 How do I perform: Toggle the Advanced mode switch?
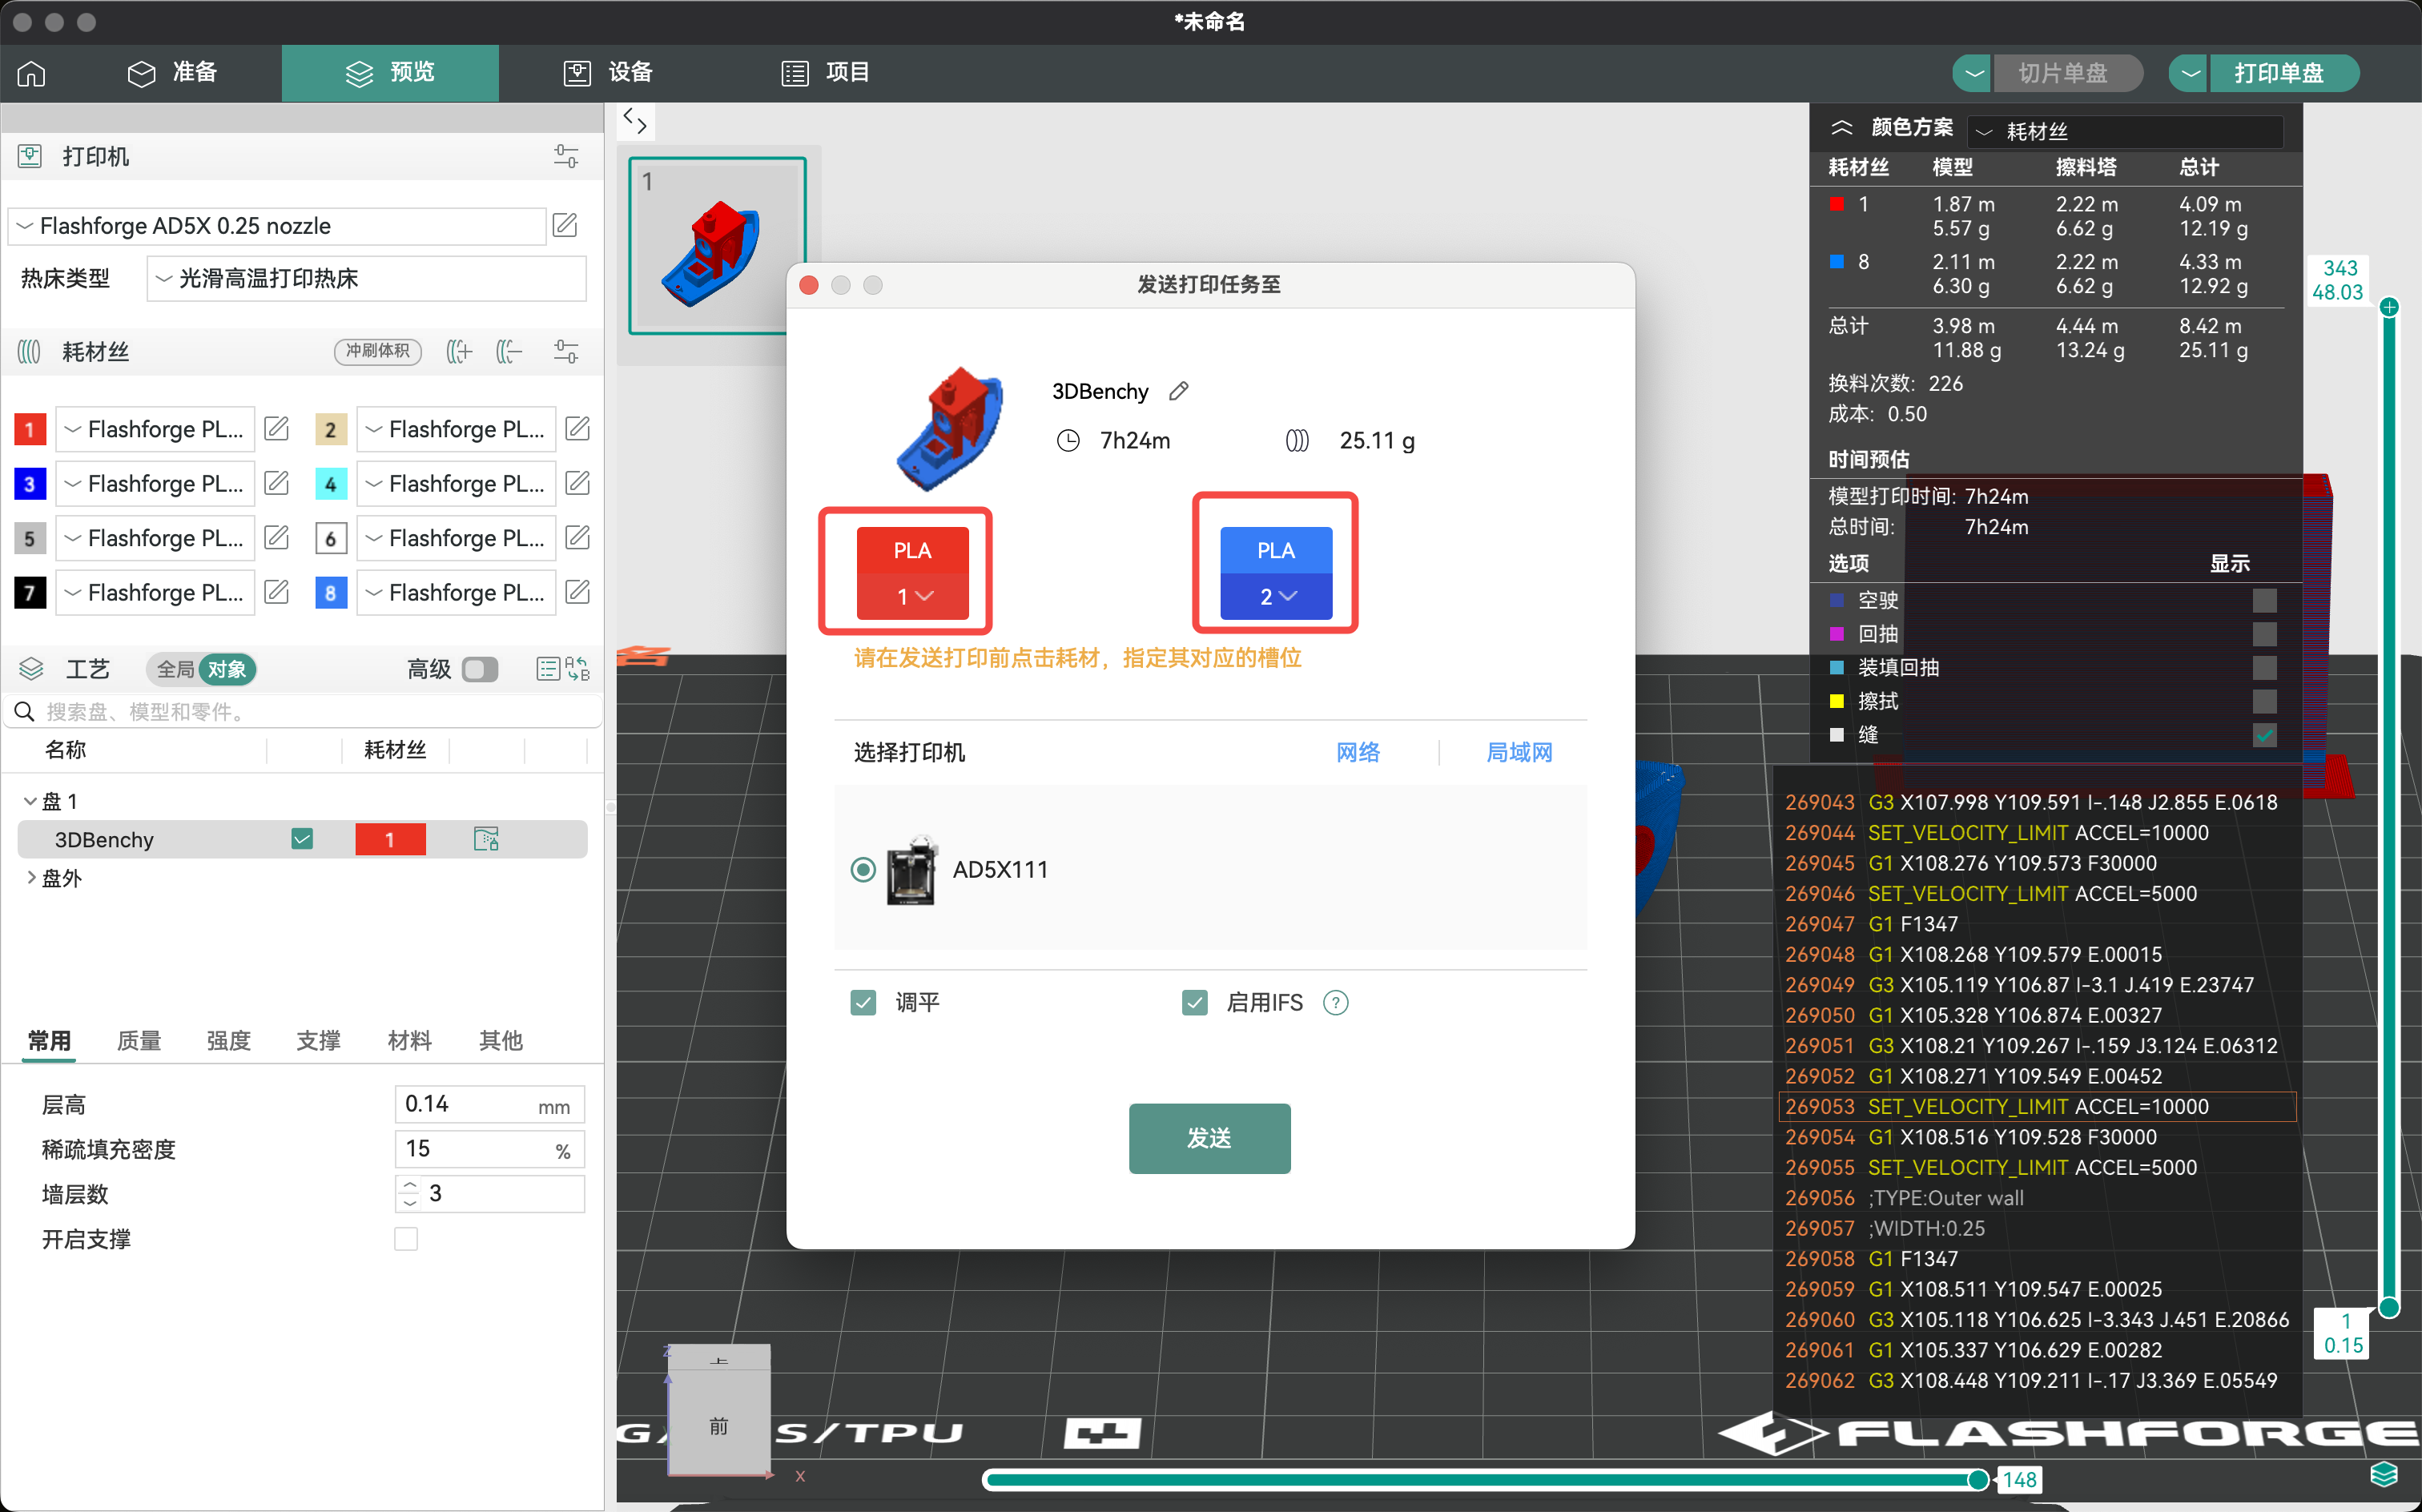(x=480, y=669)
